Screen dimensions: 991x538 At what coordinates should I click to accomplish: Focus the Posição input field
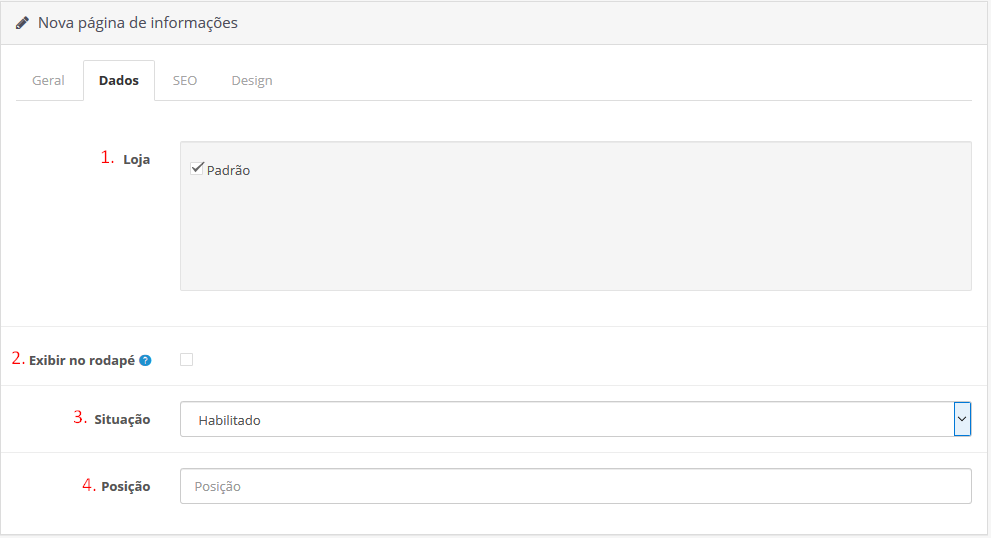tap(575, 486)
